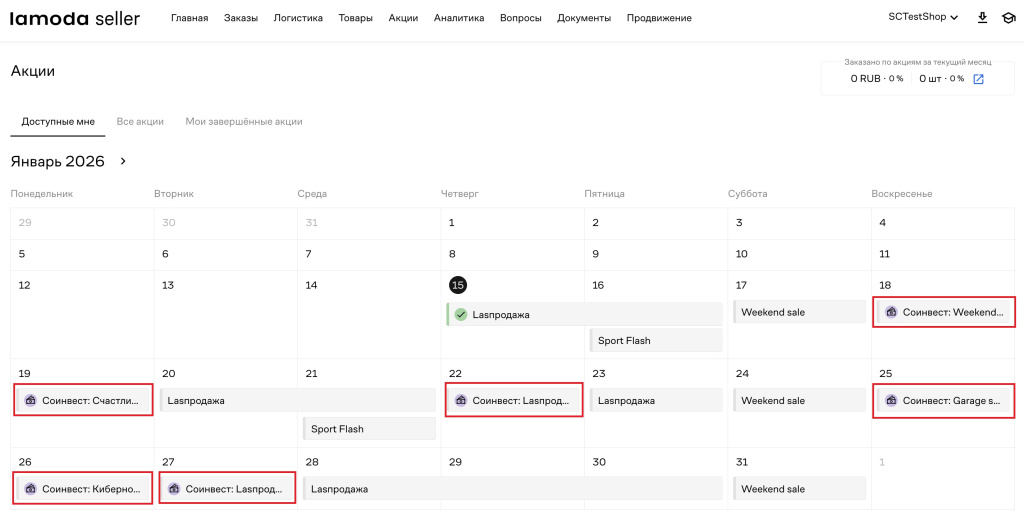The width and height of the screenshot is (1024, 519).
Task: Open the Мои завершённые акции tab
Action: [x=243, y=122]
